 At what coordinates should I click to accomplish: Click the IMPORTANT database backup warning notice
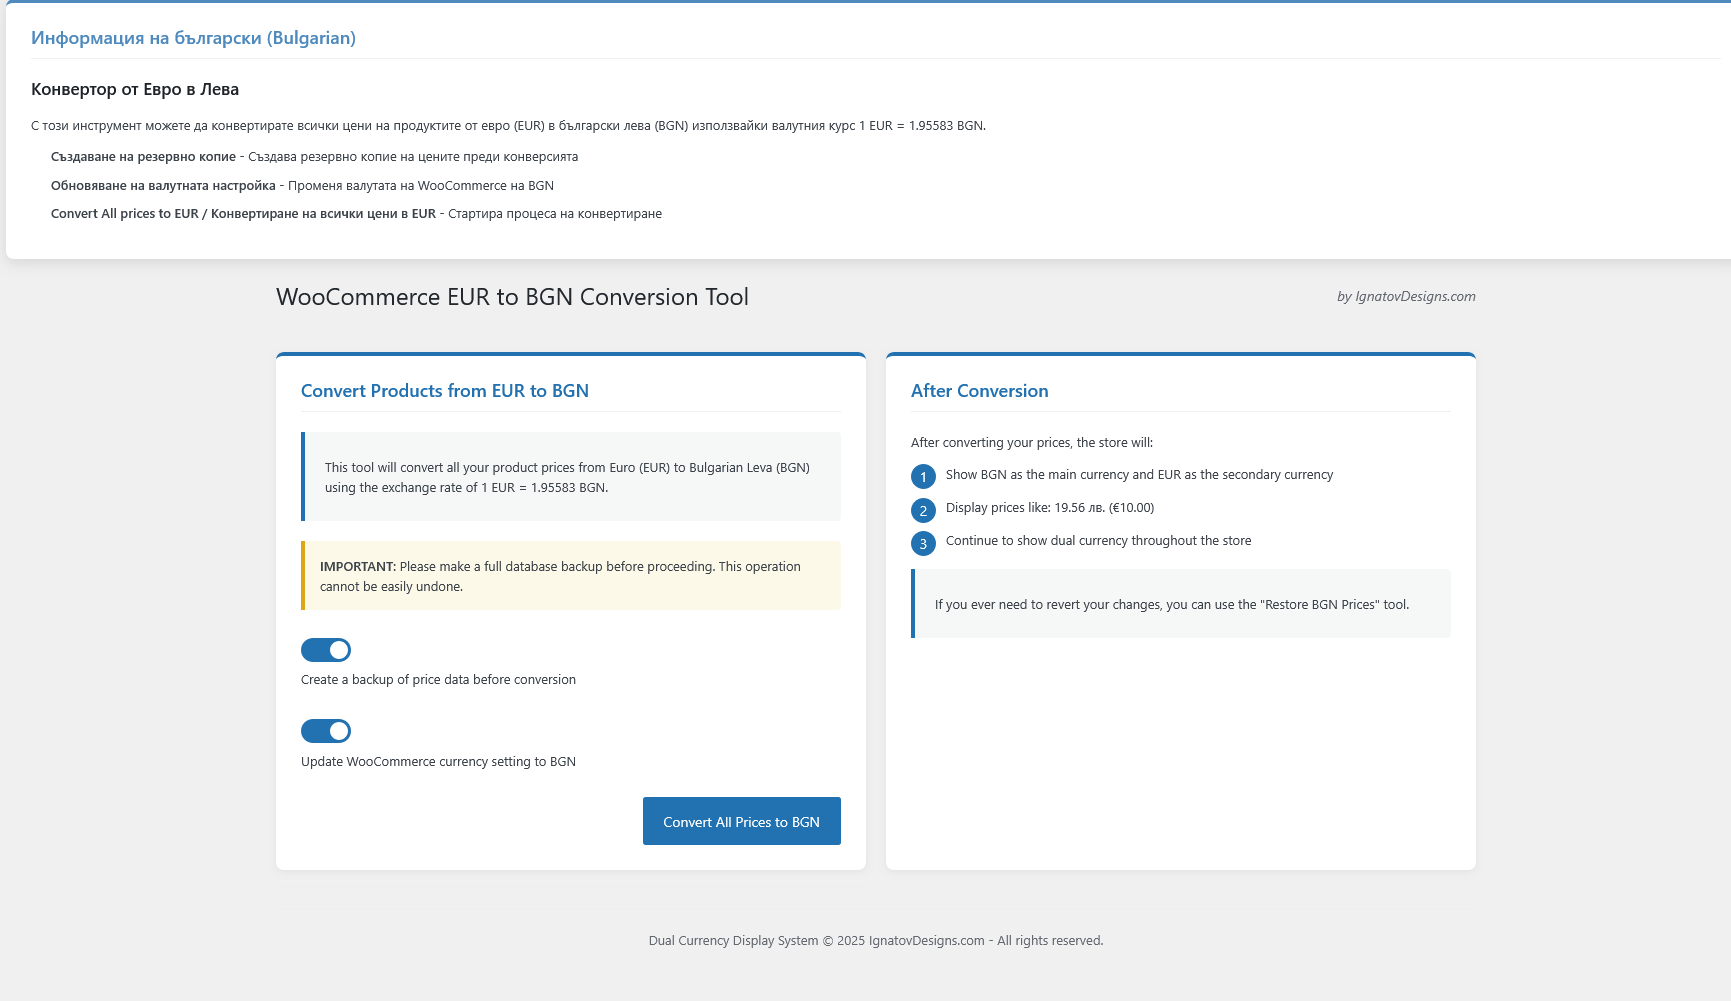[571, 576]
